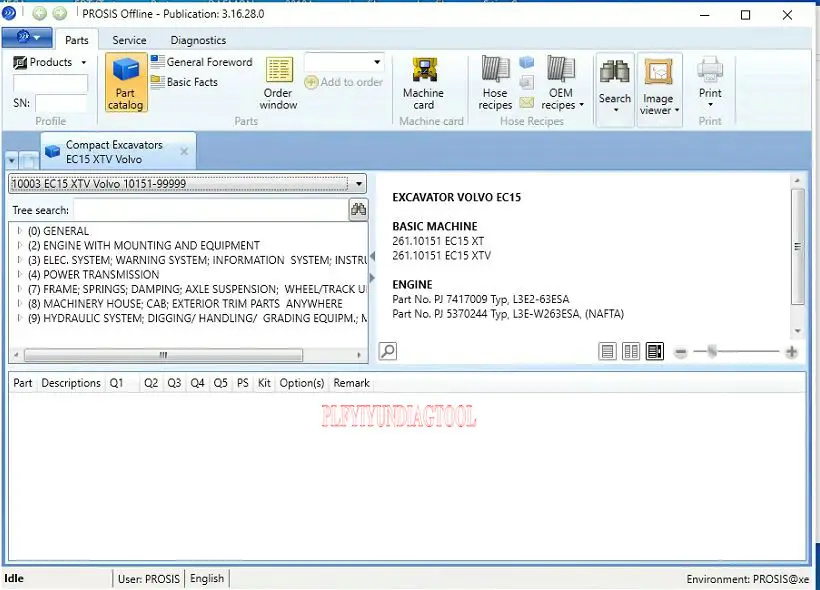The image size is (820, 590).
Task: Click the envelope icon in Hose Recipes
Action: [x=527, y=103]
